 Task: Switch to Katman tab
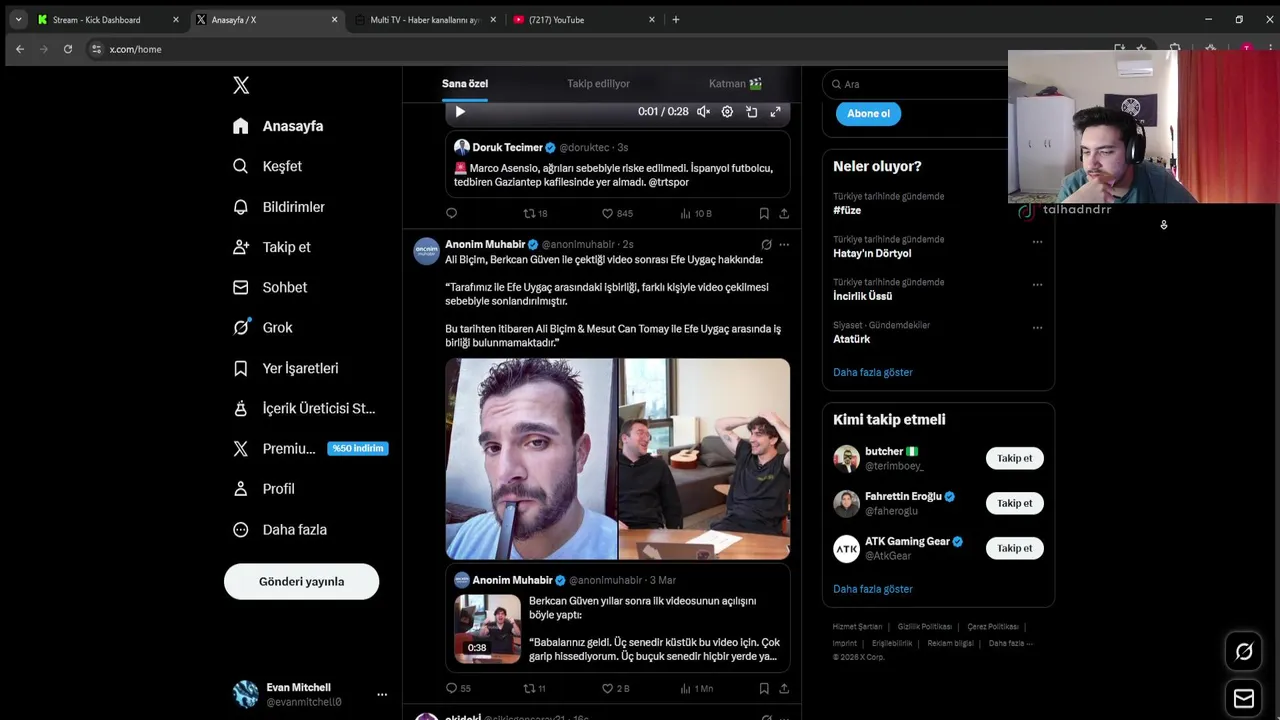point(735,84)
